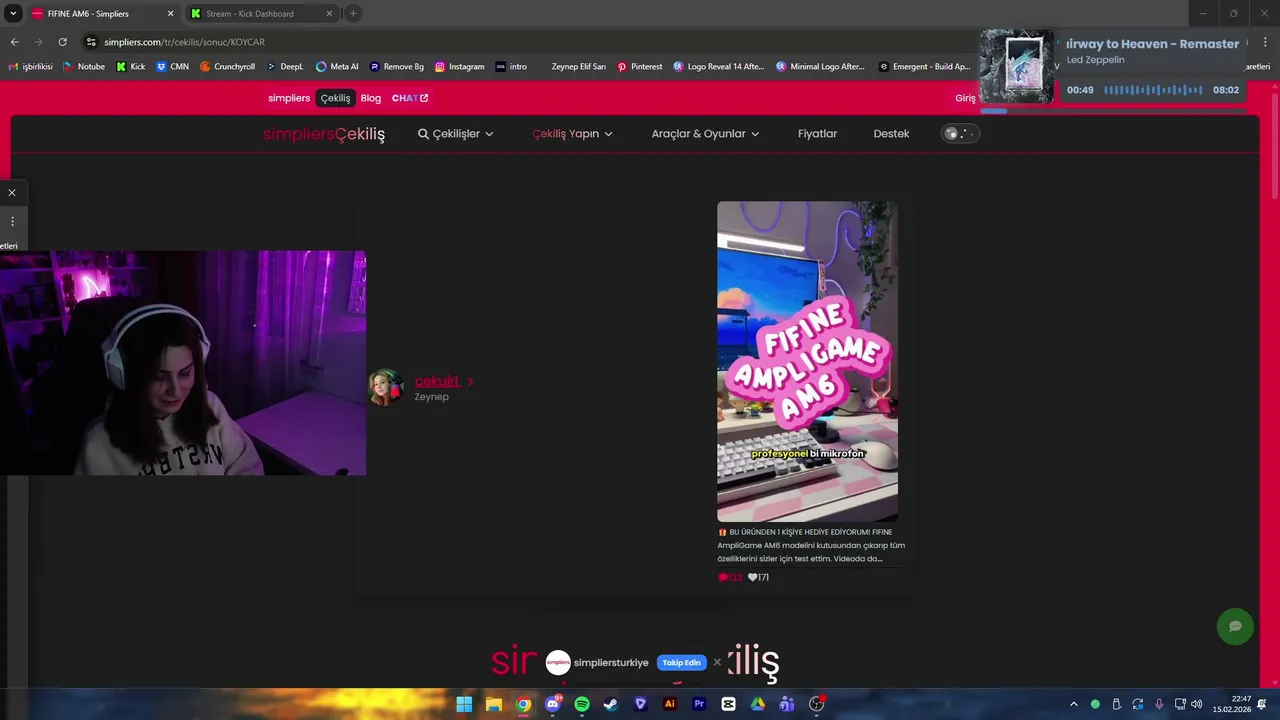Open clock and date 22:47 in tray

[1232, 704]
